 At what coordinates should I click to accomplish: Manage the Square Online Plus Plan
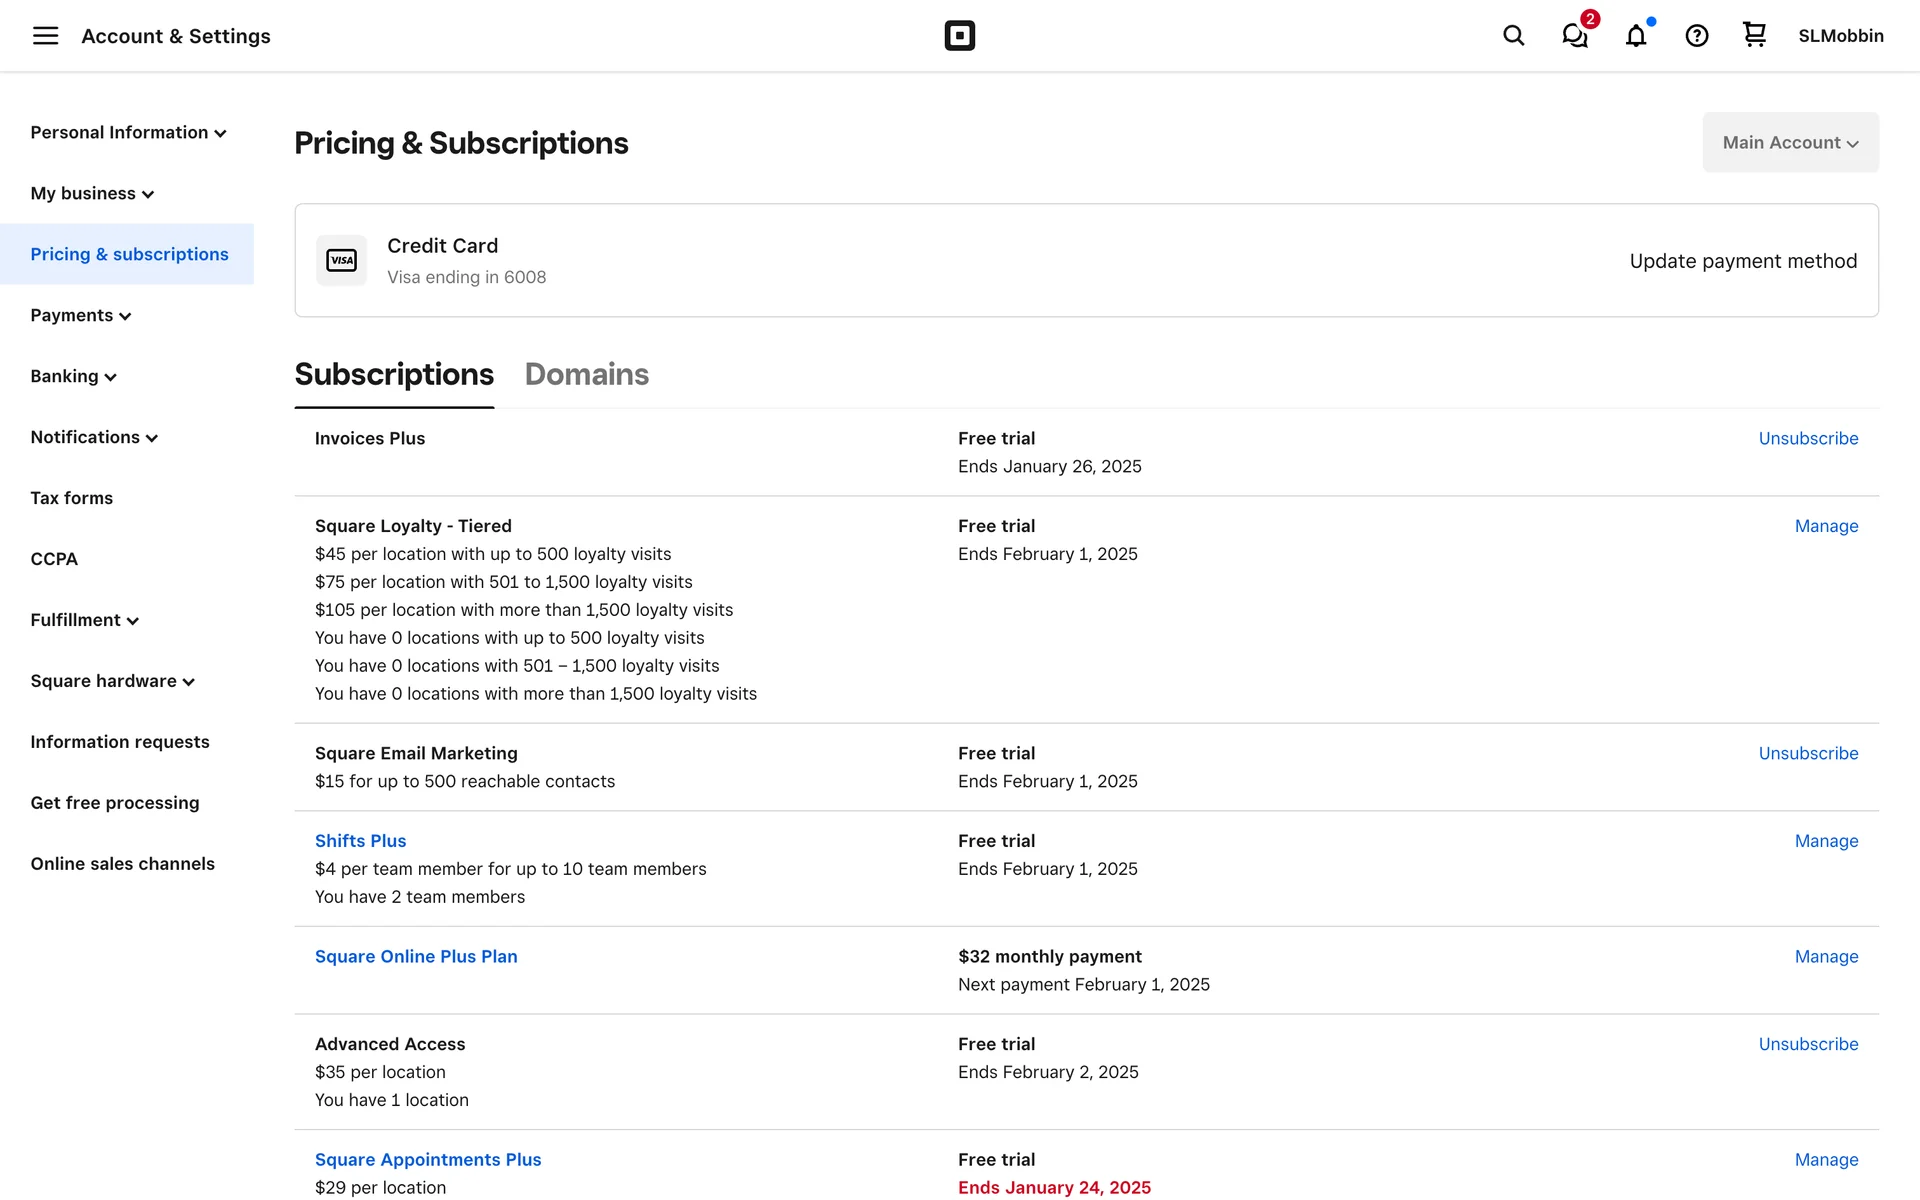tap(1826, 957)
